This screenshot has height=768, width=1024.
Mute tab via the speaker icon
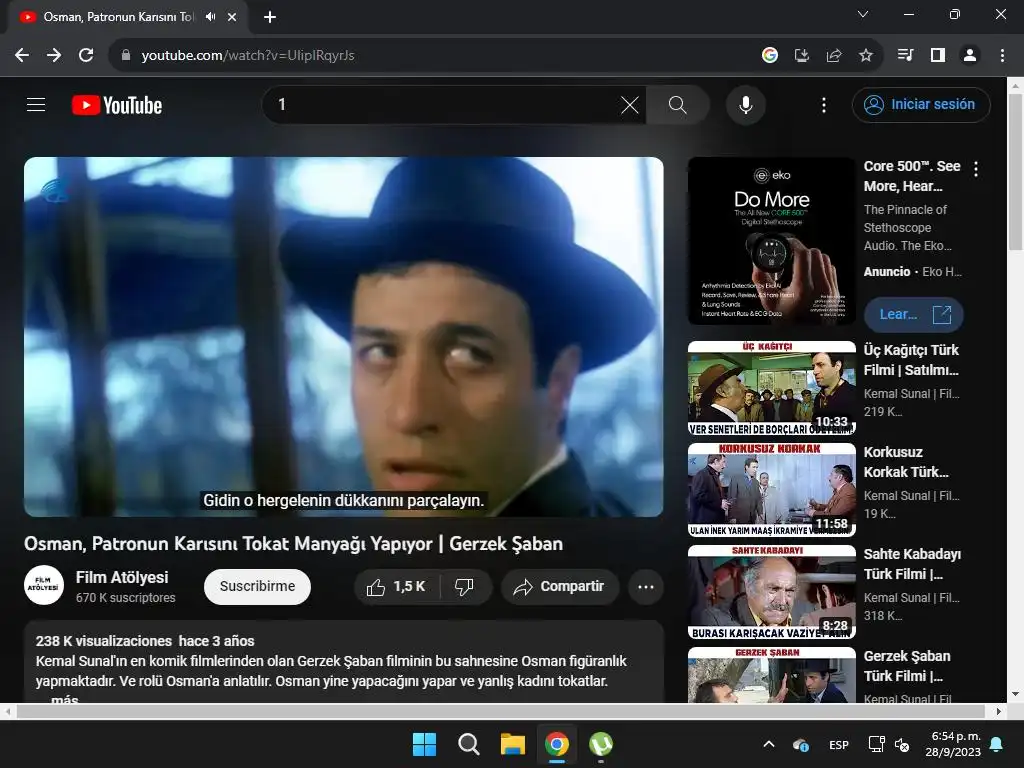(x=210, y=17)
